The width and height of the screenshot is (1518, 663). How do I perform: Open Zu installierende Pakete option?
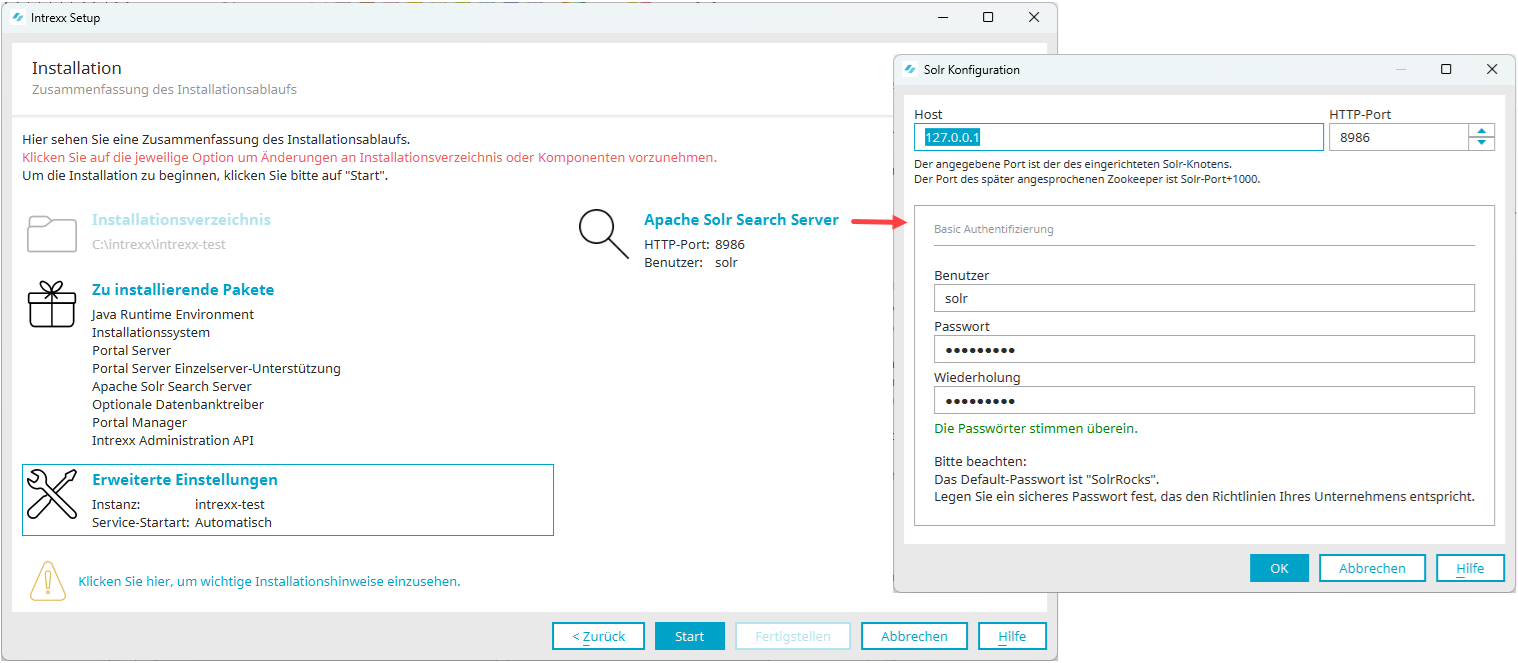point(183,290)
